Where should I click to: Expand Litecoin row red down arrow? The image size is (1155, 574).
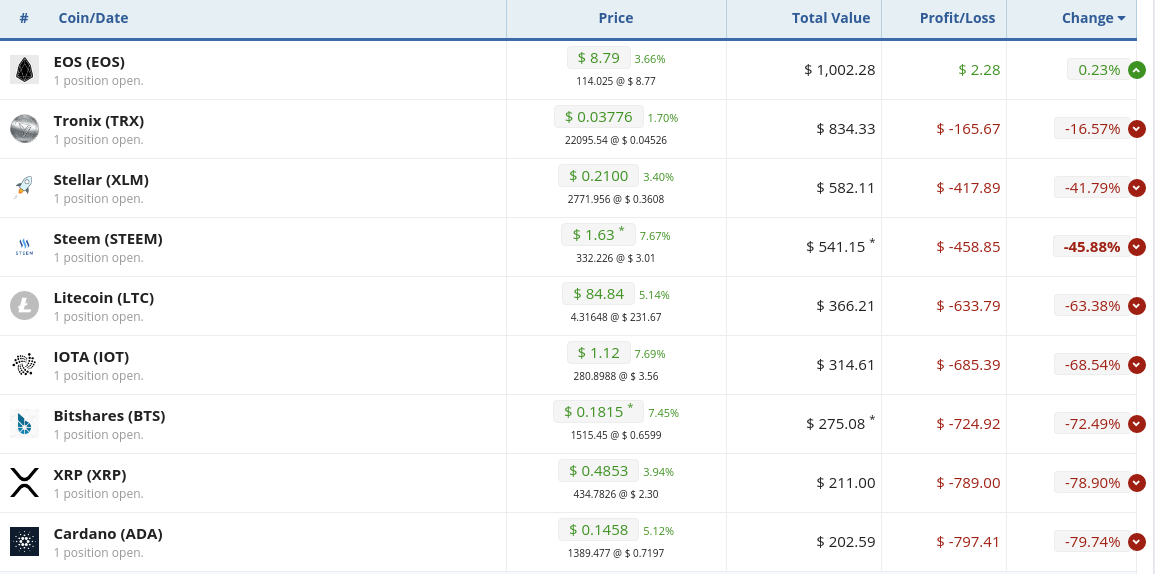point(1137,306)
